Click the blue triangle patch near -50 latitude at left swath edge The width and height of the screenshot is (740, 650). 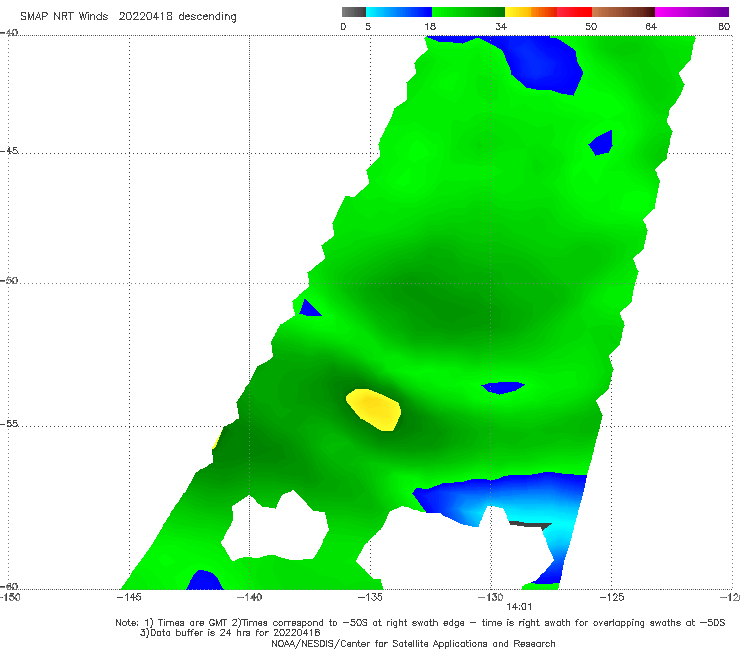point(309,309)
